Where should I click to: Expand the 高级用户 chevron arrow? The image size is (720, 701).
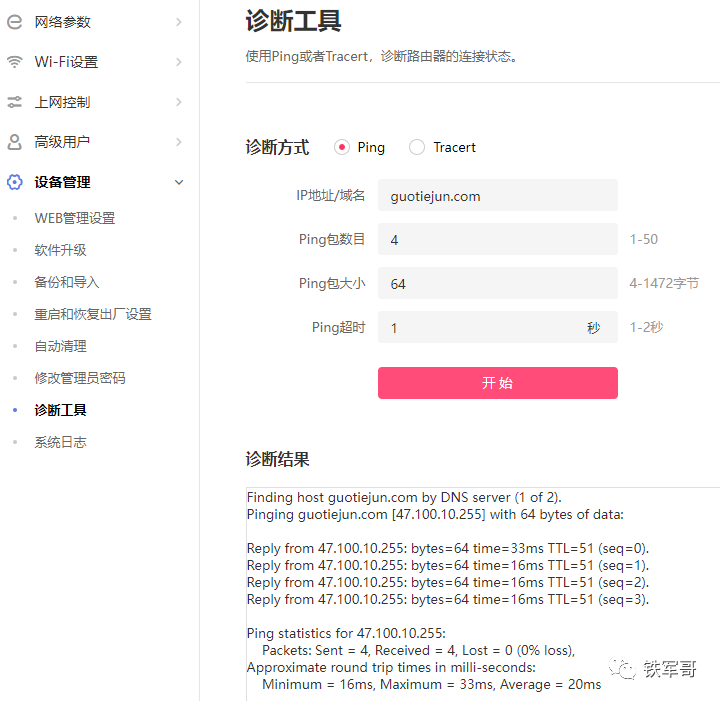point(179,142)
